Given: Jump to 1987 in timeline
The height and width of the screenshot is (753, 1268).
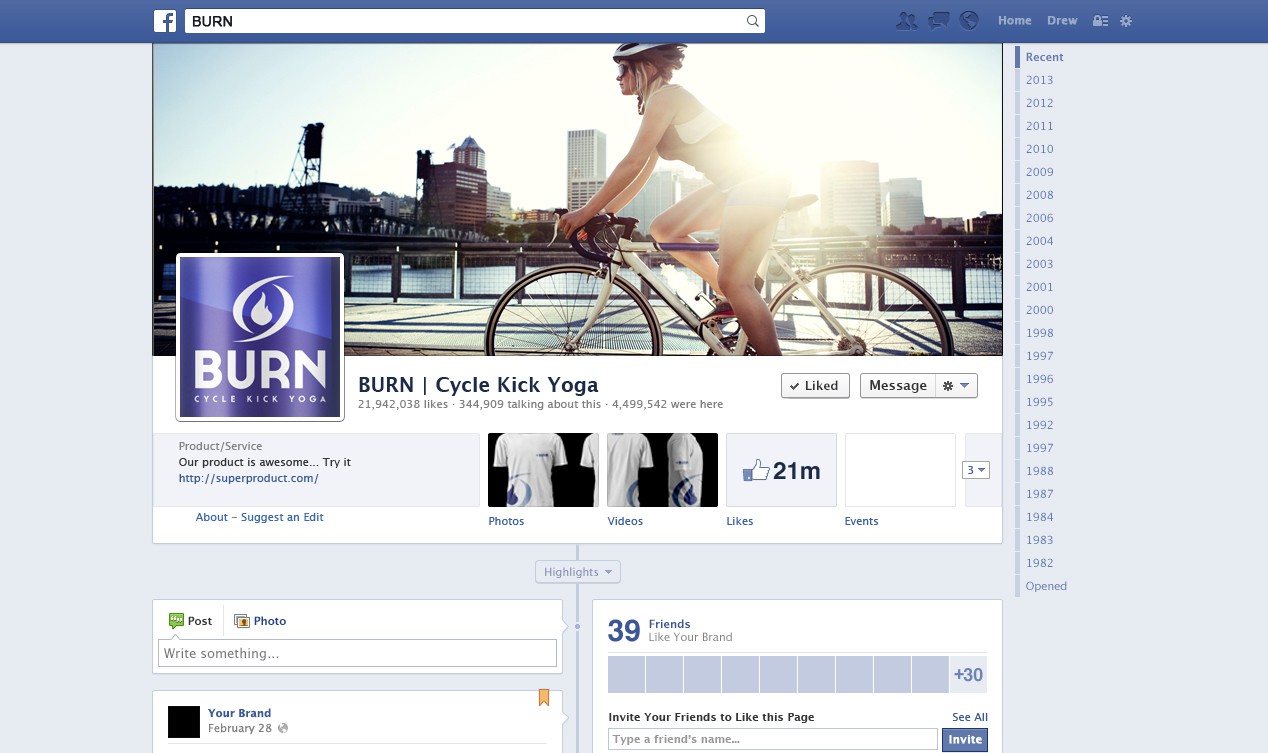Looking at the screenshot, I should pos(1039,494).
